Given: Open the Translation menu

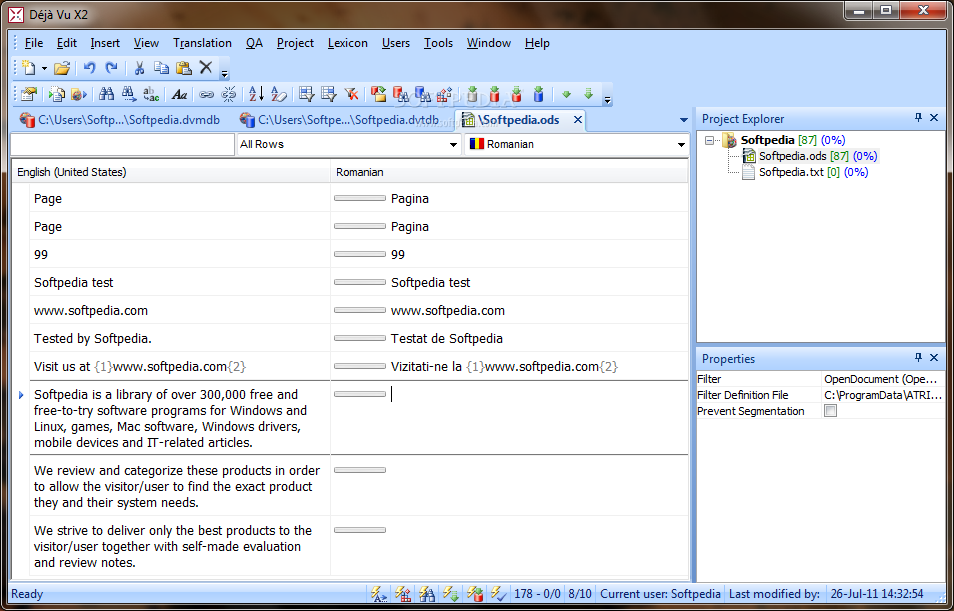Looking at the screenshot, I should (202, 43).
